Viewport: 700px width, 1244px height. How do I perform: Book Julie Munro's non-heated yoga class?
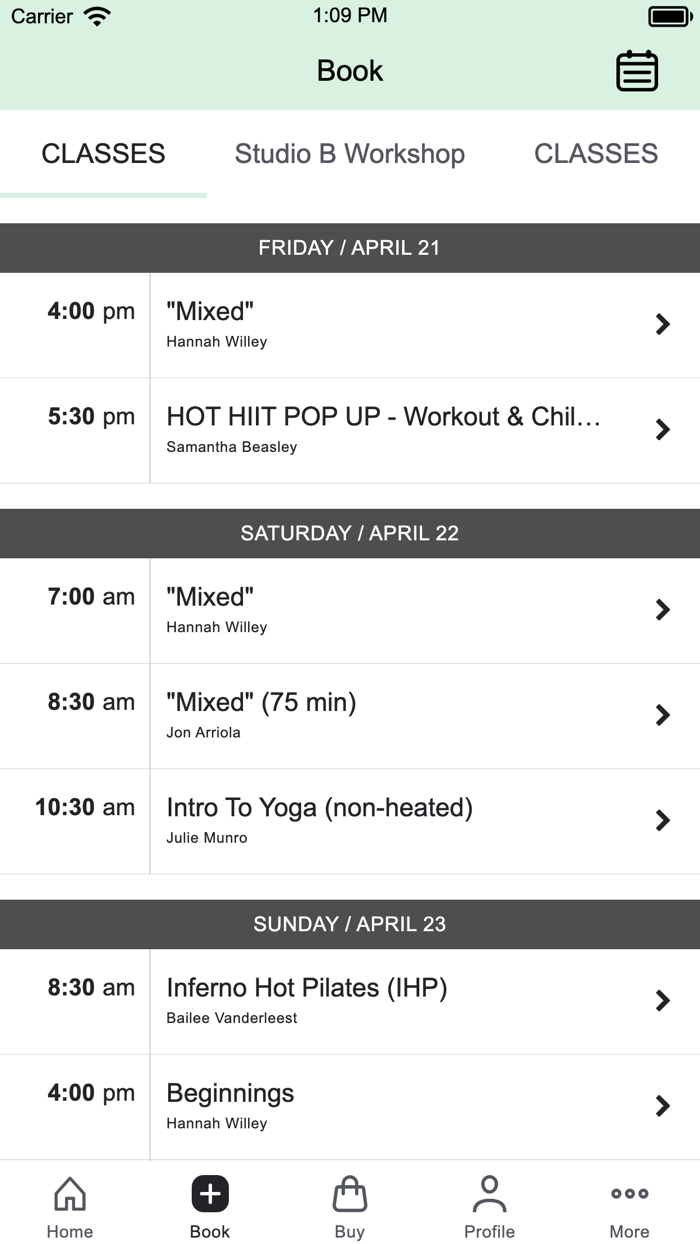[x=400, y=820]
